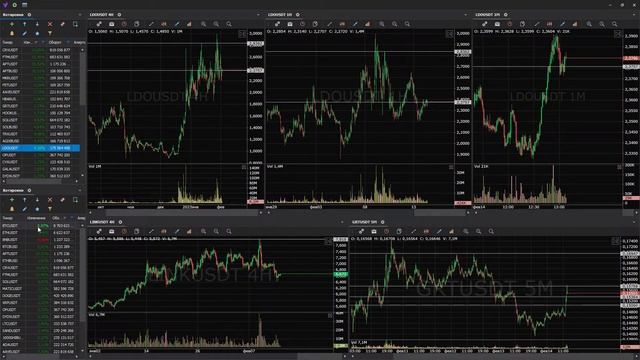Open bell alerts icon in upper watchlist
The height and width of the screenshot is (360, 640).
click(x=12, y=33)
